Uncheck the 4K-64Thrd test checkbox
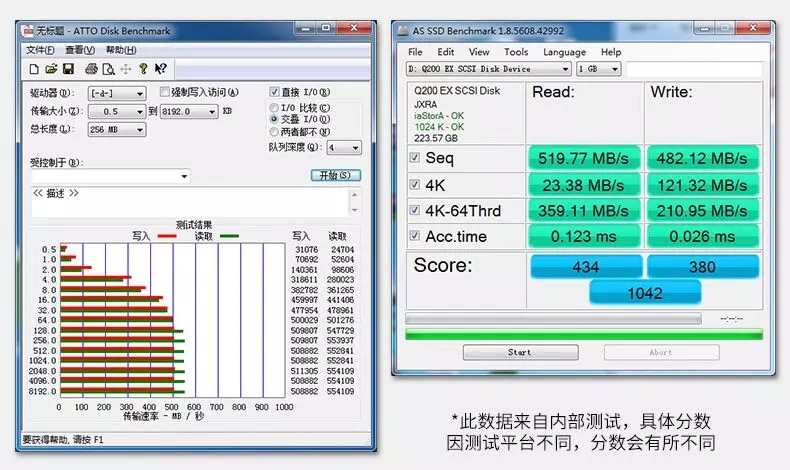The height and width of the screenshot is (470, 790). [x=415, y=210]
